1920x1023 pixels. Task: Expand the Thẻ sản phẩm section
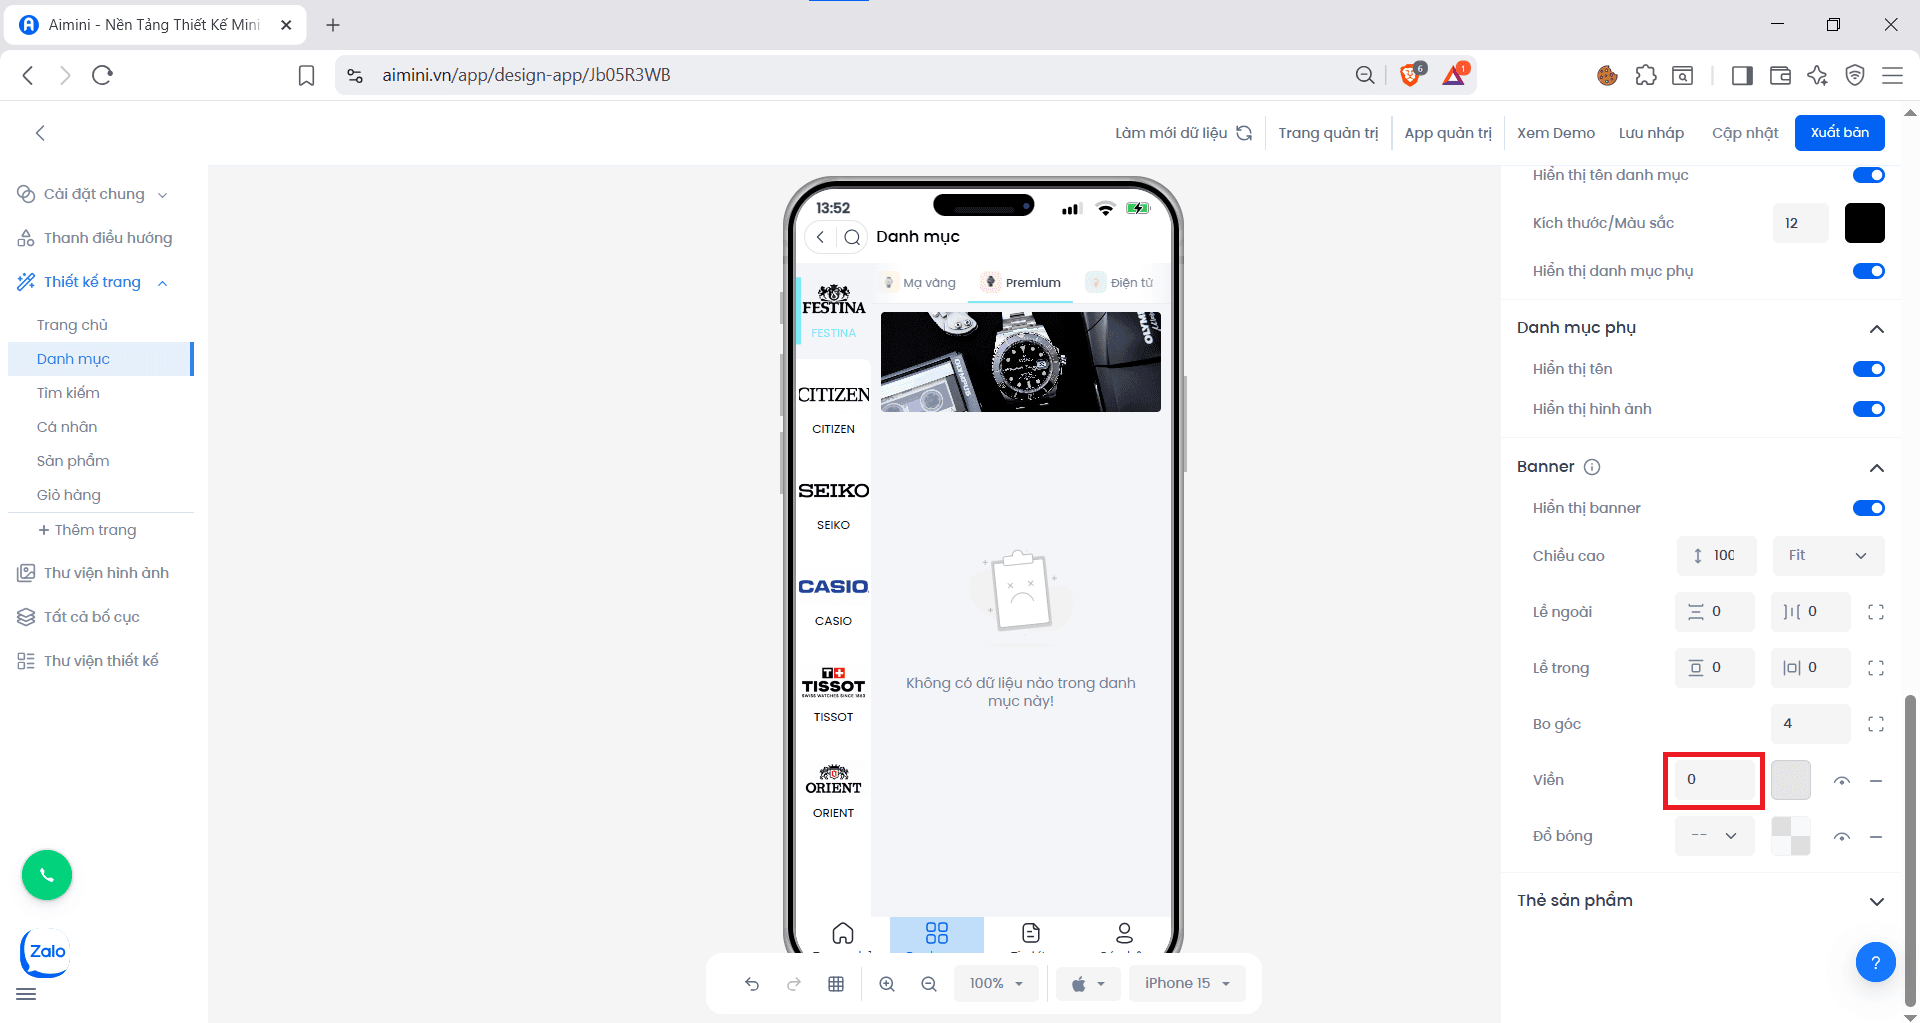[x=1876, y=901]
